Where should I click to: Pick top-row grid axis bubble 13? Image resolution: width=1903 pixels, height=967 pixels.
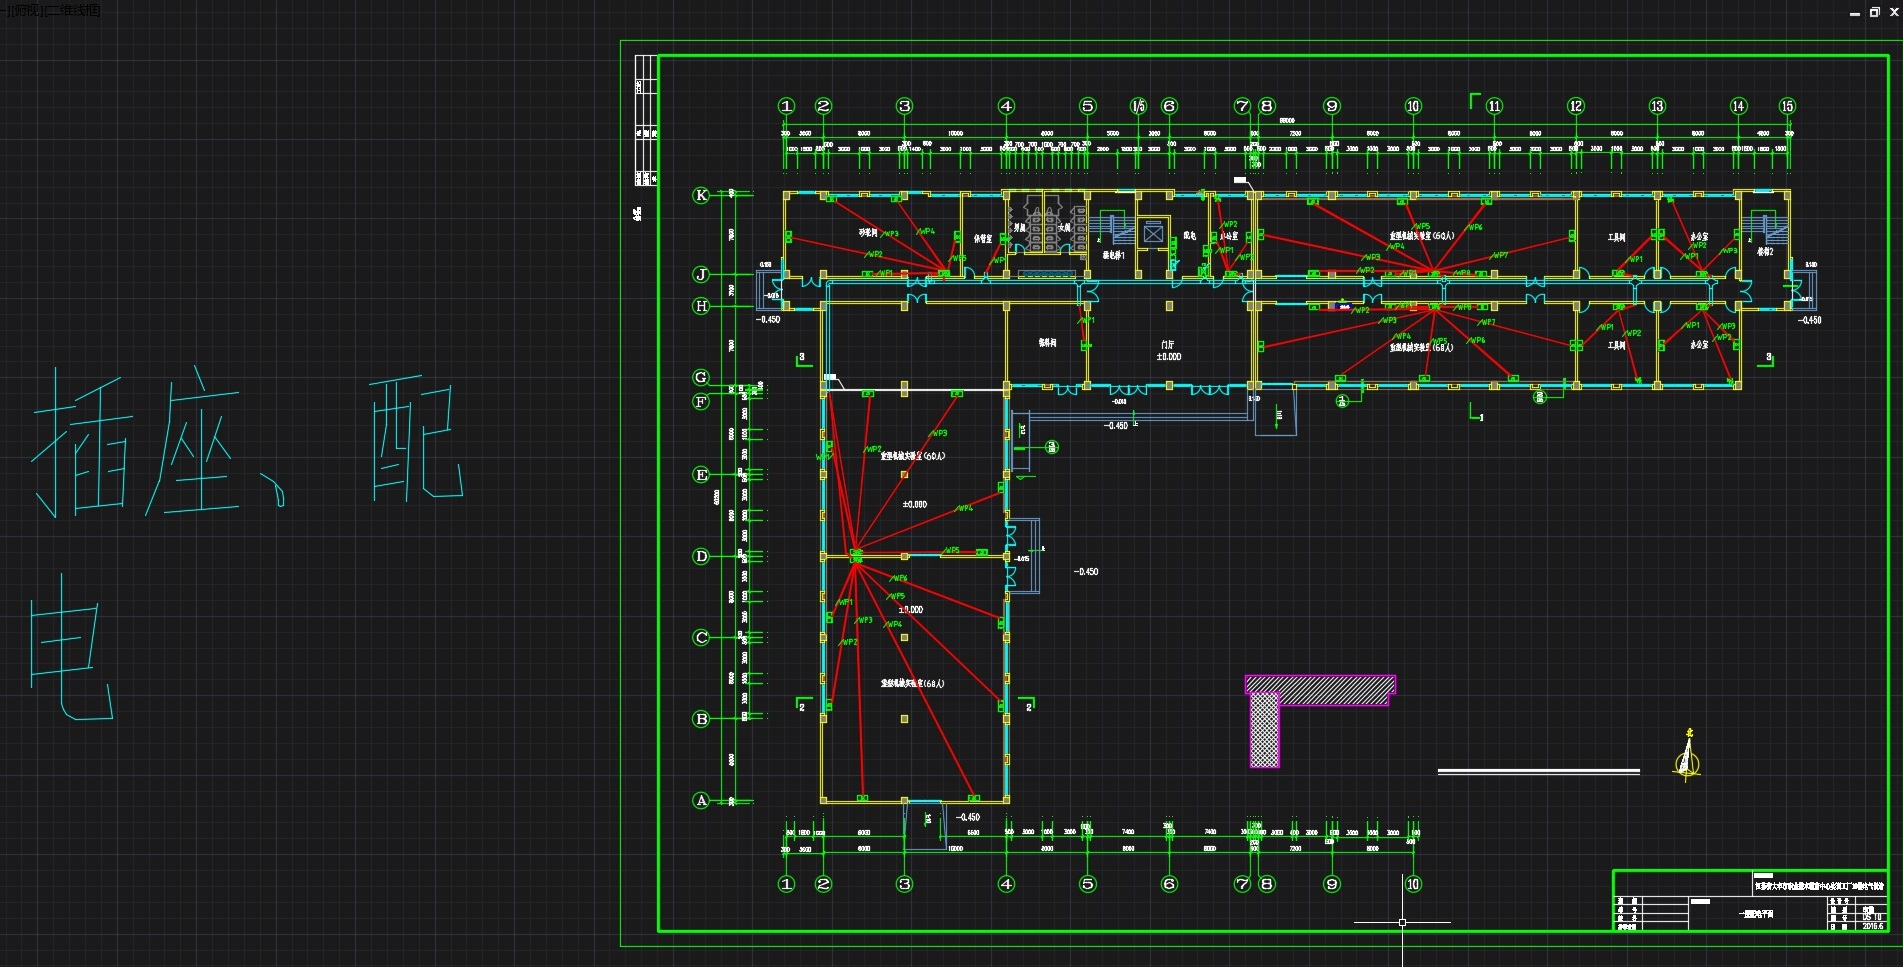point(1657,106)
